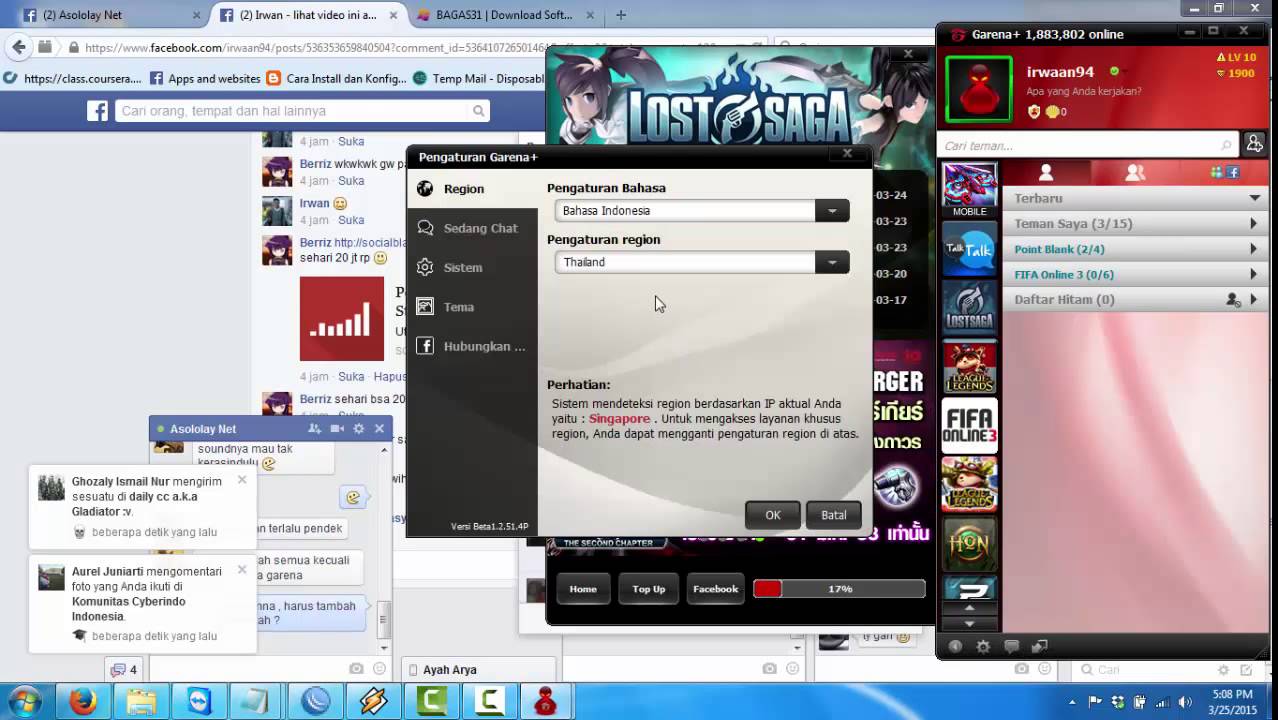The image size is (1278, 720).
Task: Click irwaan94 profile avatar in Garena
Action: pos(978,89)
